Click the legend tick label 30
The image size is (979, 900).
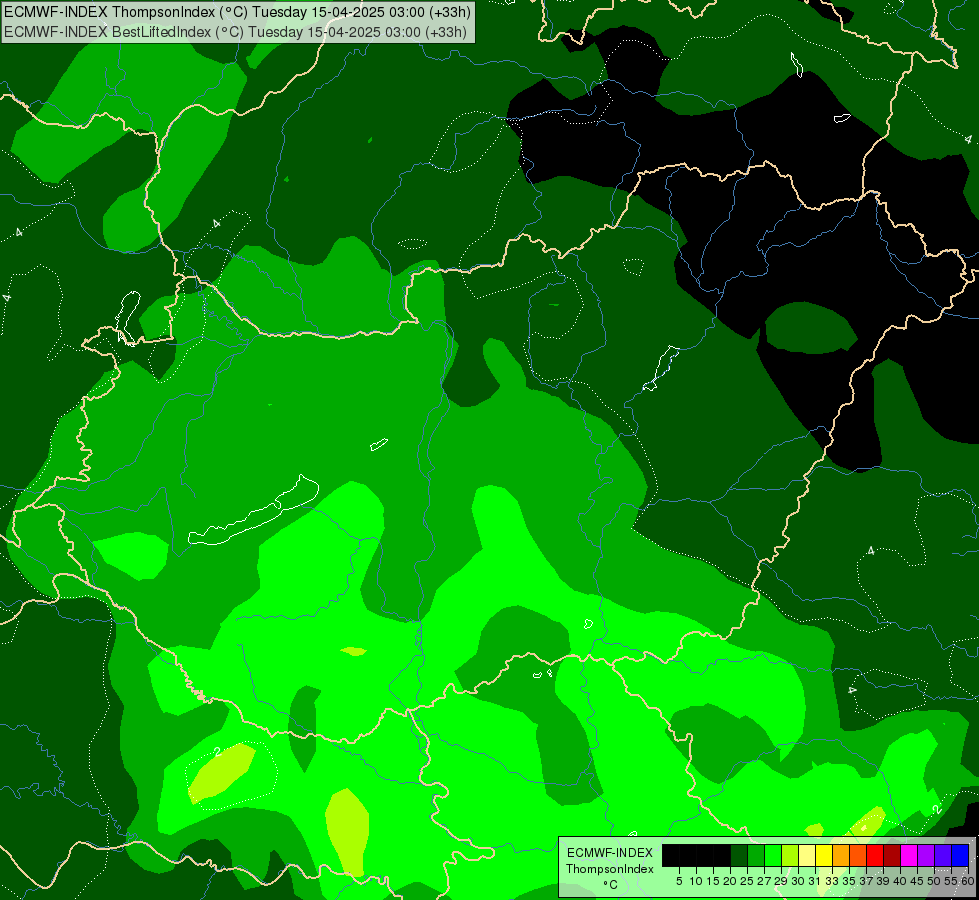coord(798,881)
